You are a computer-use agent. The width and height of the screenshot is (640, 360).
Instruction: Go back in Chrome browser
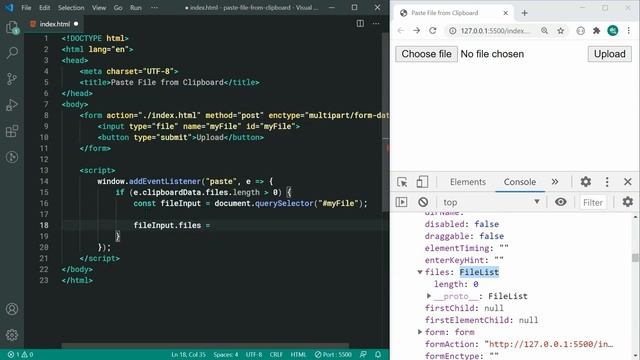[x=401, y=31]
